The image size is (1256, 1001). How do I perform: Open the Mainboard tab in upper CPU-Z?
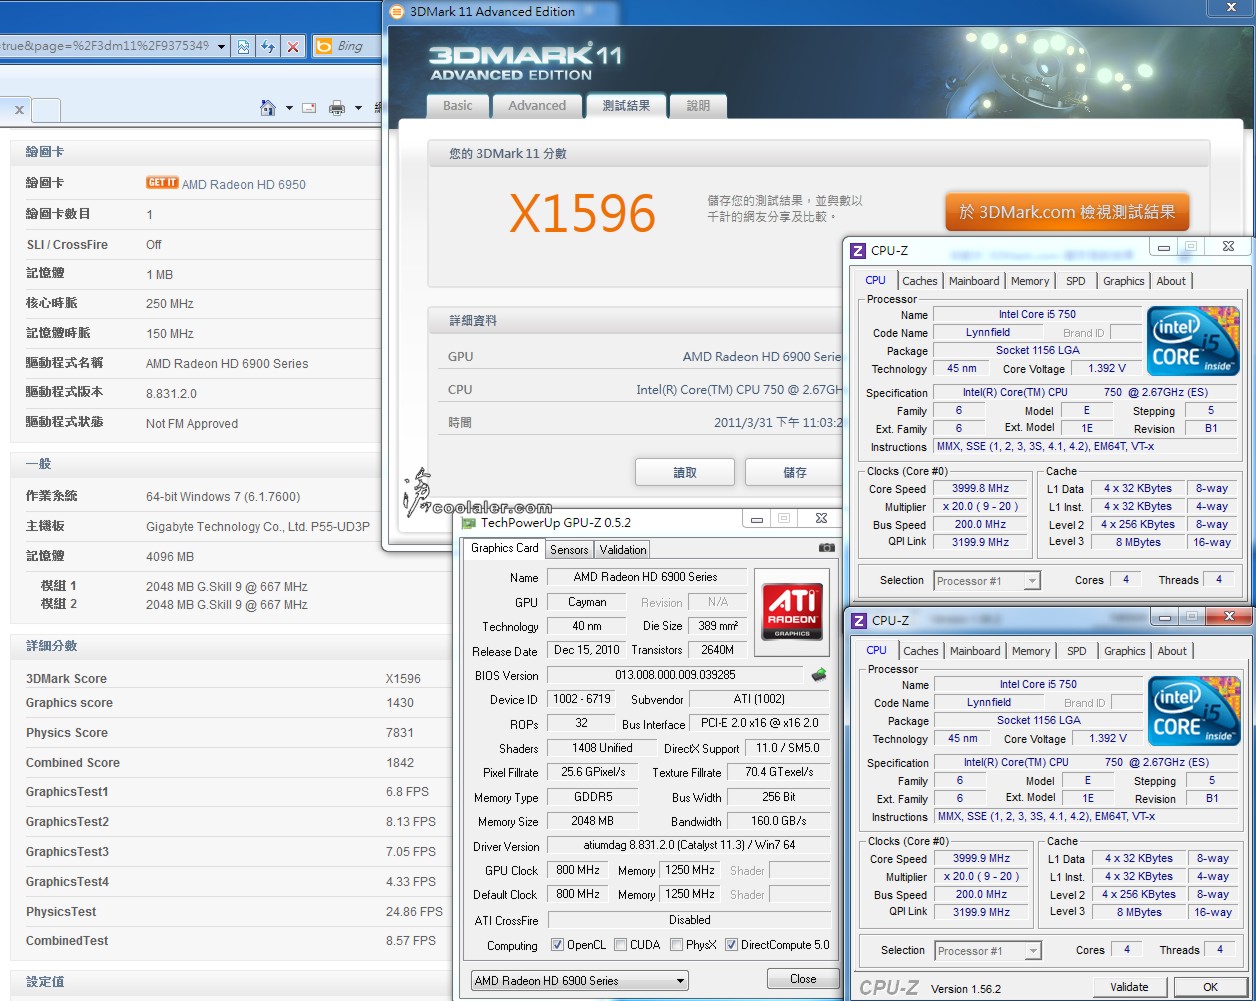974,281
